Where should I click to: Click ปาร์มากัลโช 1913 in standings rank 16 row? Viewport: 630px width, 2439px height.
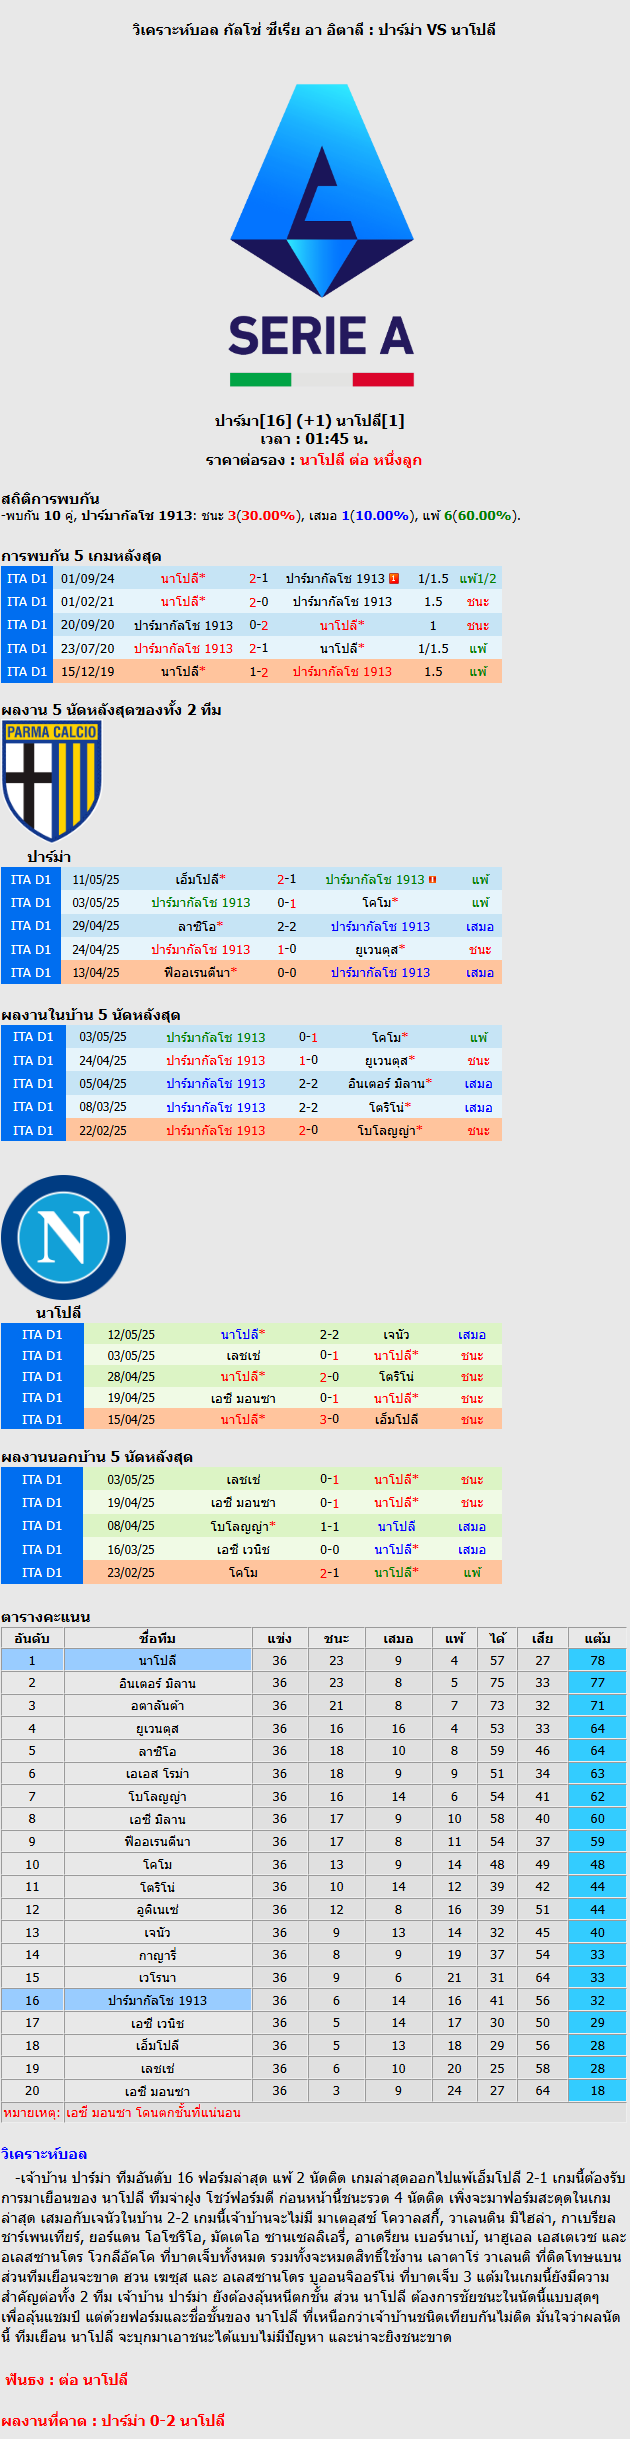pyautogui.click(x=158, y=2001)
